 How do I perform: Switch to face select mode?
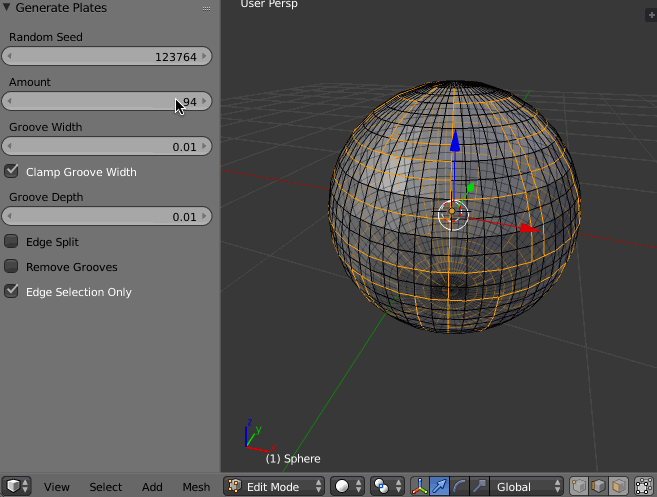[618, 487]
